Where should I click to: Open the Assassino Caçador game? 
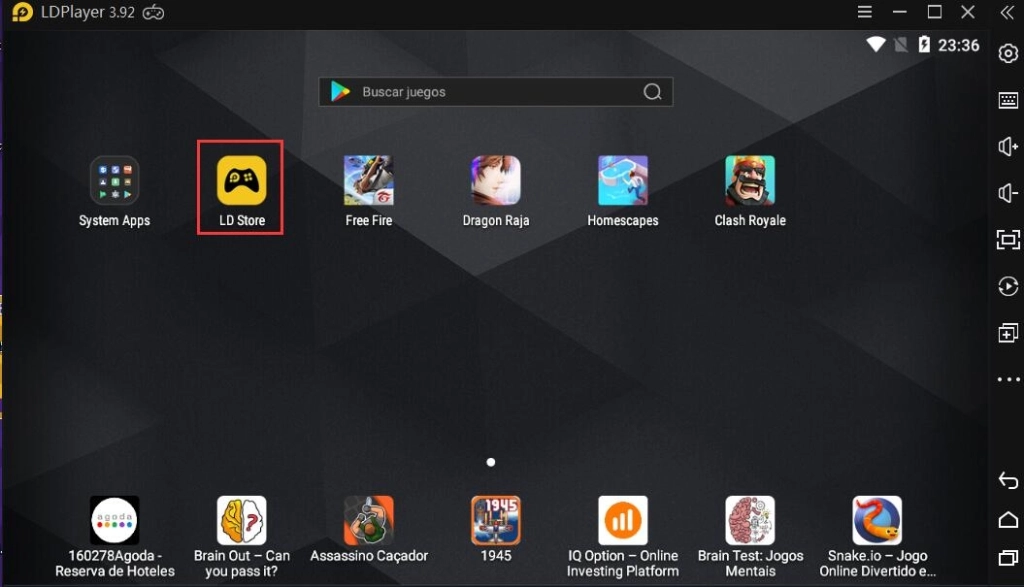coord(369,520)
